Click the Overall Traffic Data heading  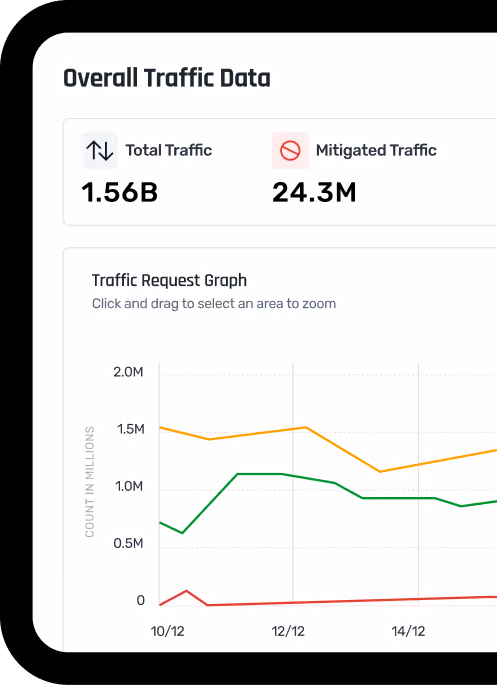point(167,78)
